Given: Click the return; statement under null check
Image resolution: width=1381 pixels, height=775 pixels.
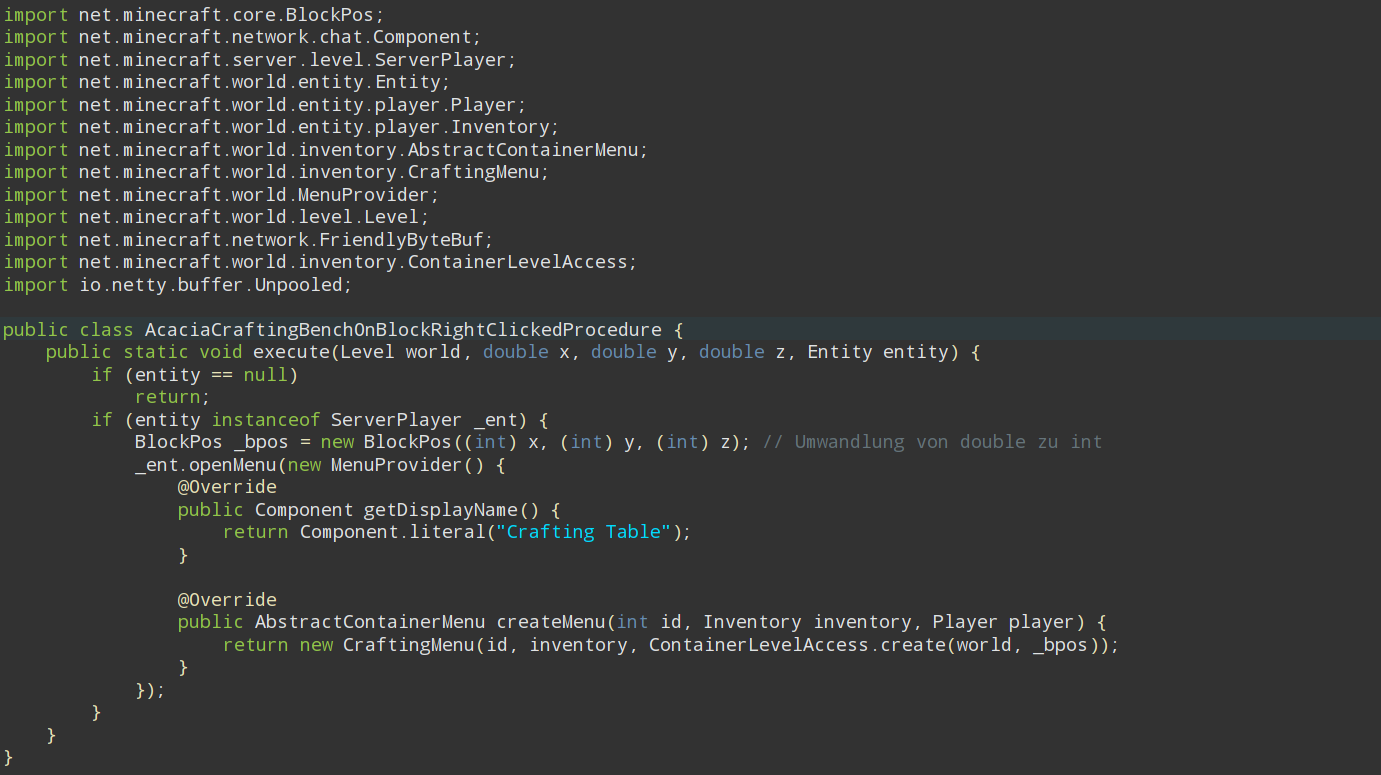Looking at the screenshot, I should pyautogui.click(x=173, y=397).
